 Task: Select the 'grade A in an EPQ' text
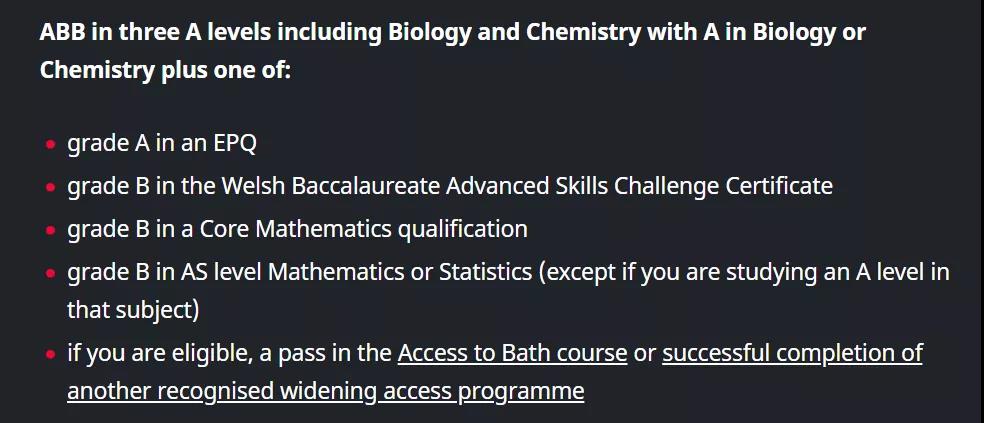pos(162,144)
